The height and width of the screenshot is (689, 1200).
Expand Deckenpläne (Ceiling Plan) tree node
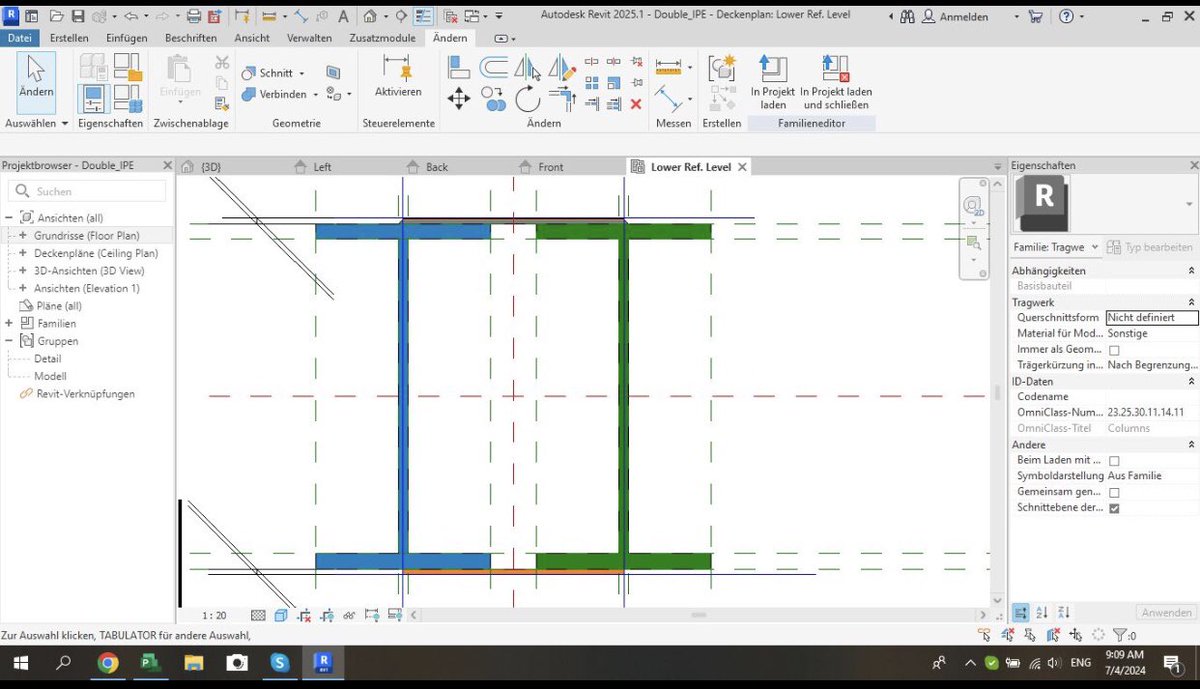(23, 253)
